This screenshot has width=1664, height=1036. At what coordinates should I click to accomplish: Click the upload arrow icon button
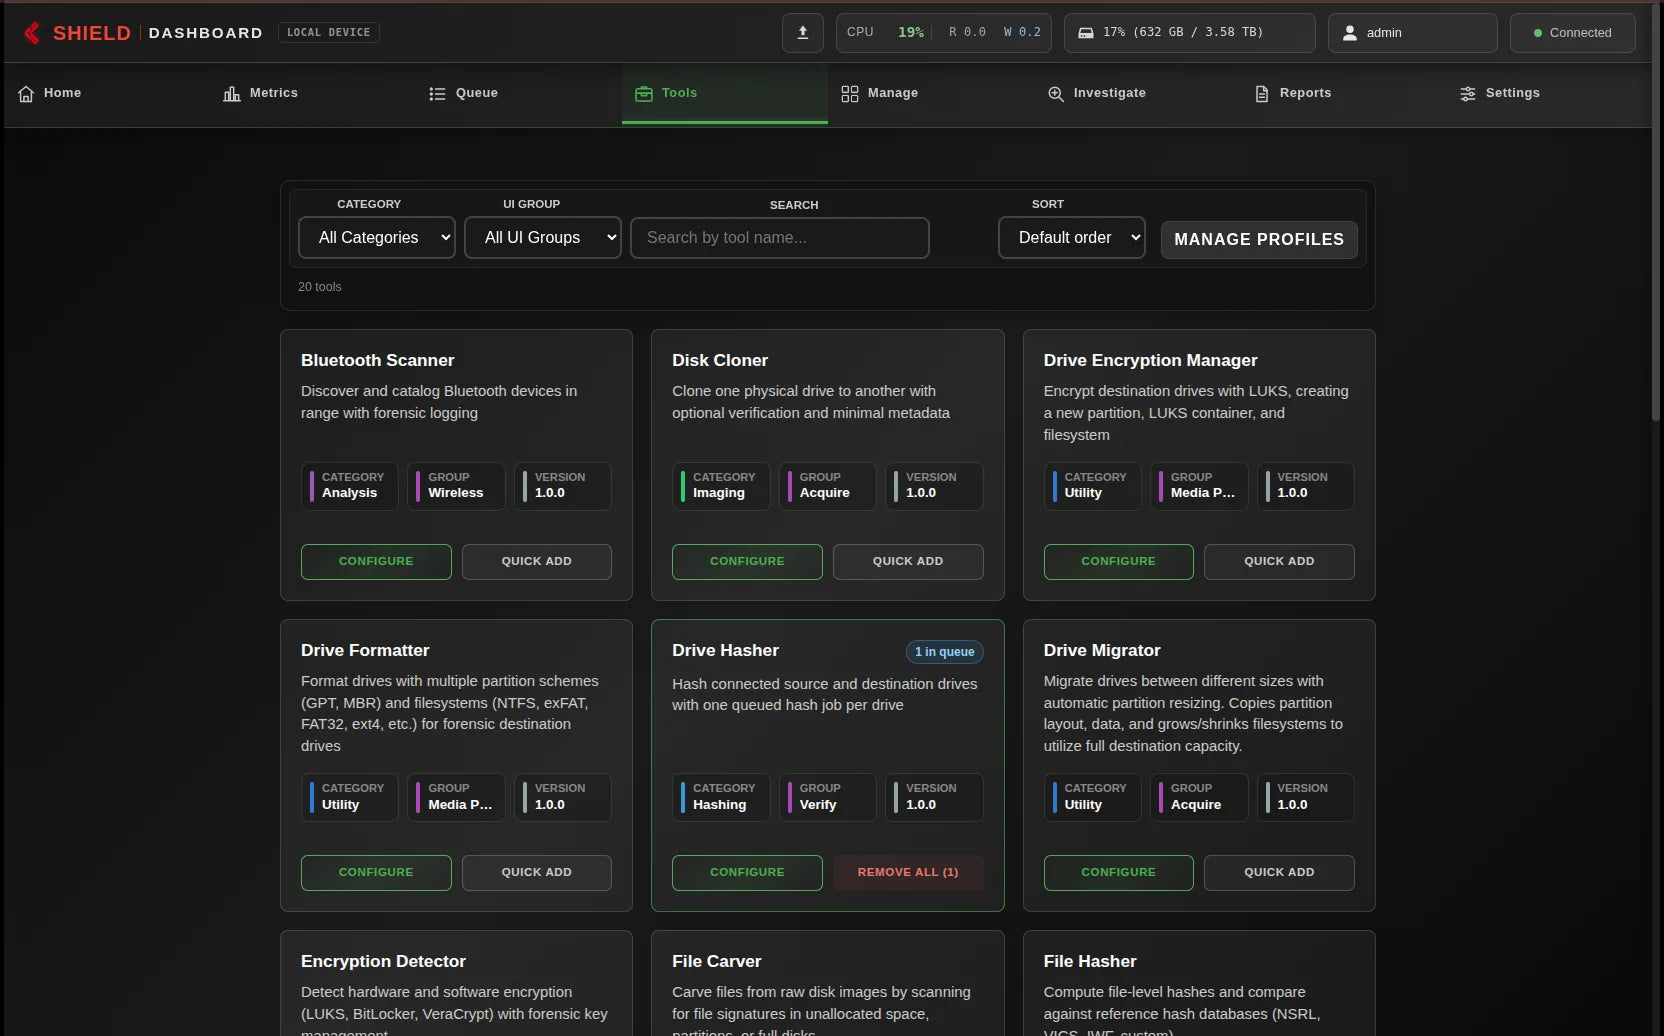[x=802, y=33]
